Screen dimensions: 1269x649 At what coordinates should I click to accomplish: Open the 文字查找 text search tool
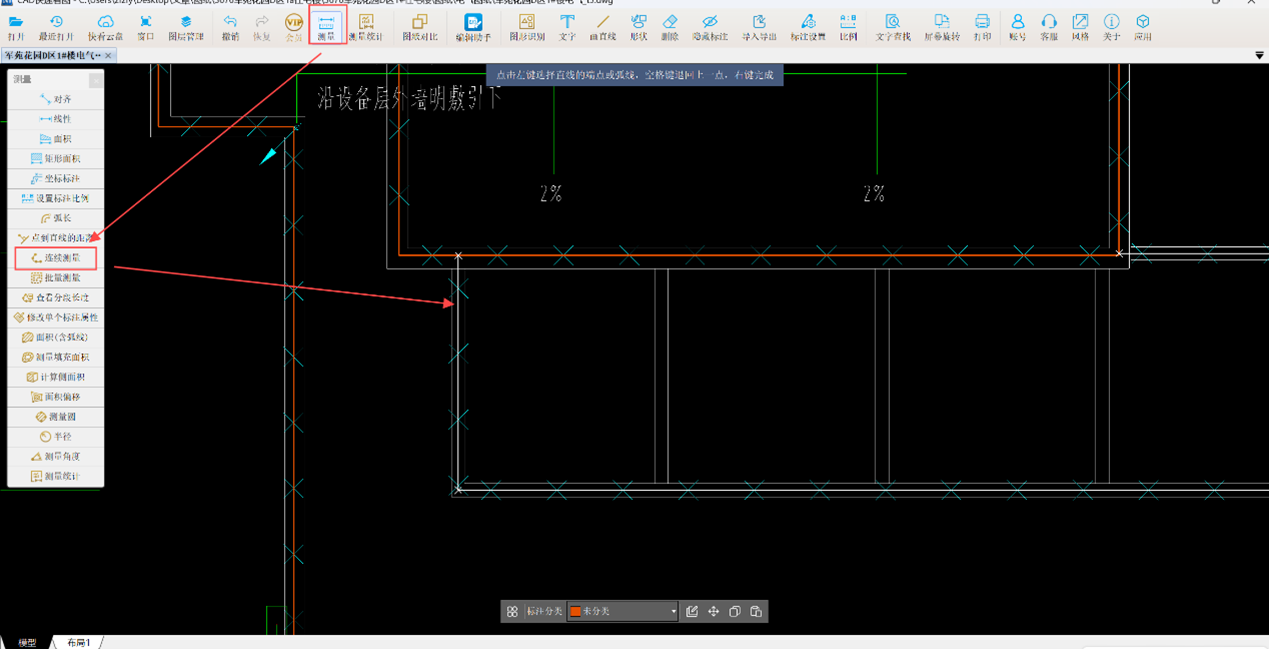[x=892, y=27]
